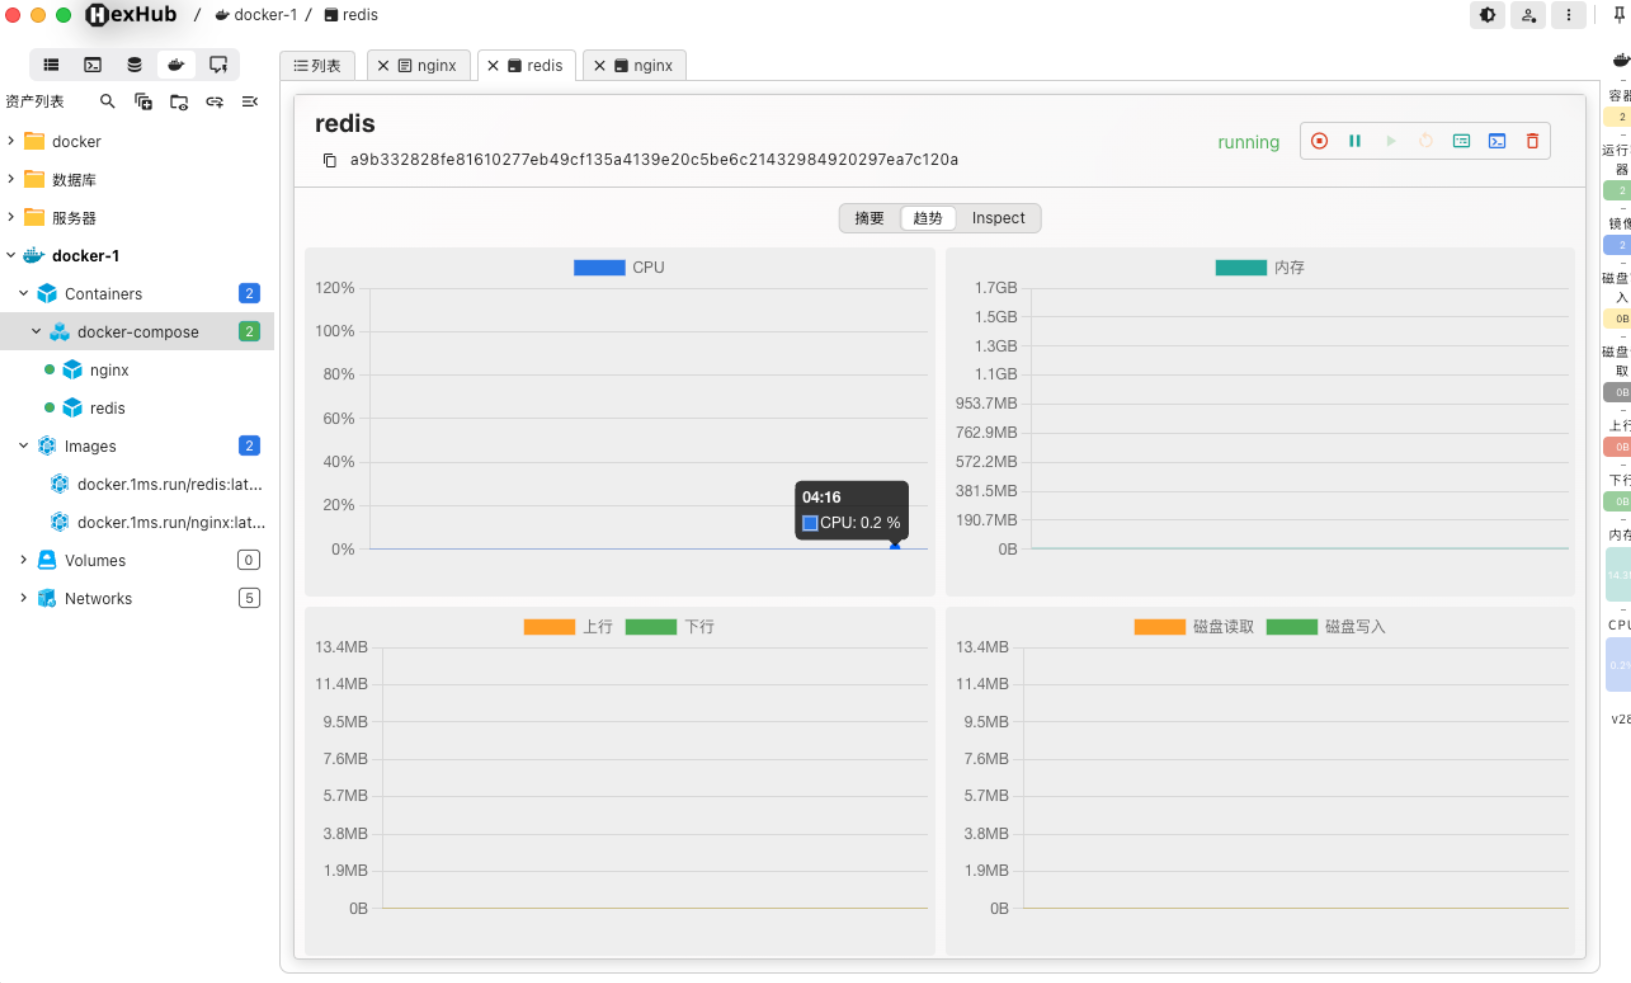
Task: Click the Images count badge
Action: click(x=249, y=445)
